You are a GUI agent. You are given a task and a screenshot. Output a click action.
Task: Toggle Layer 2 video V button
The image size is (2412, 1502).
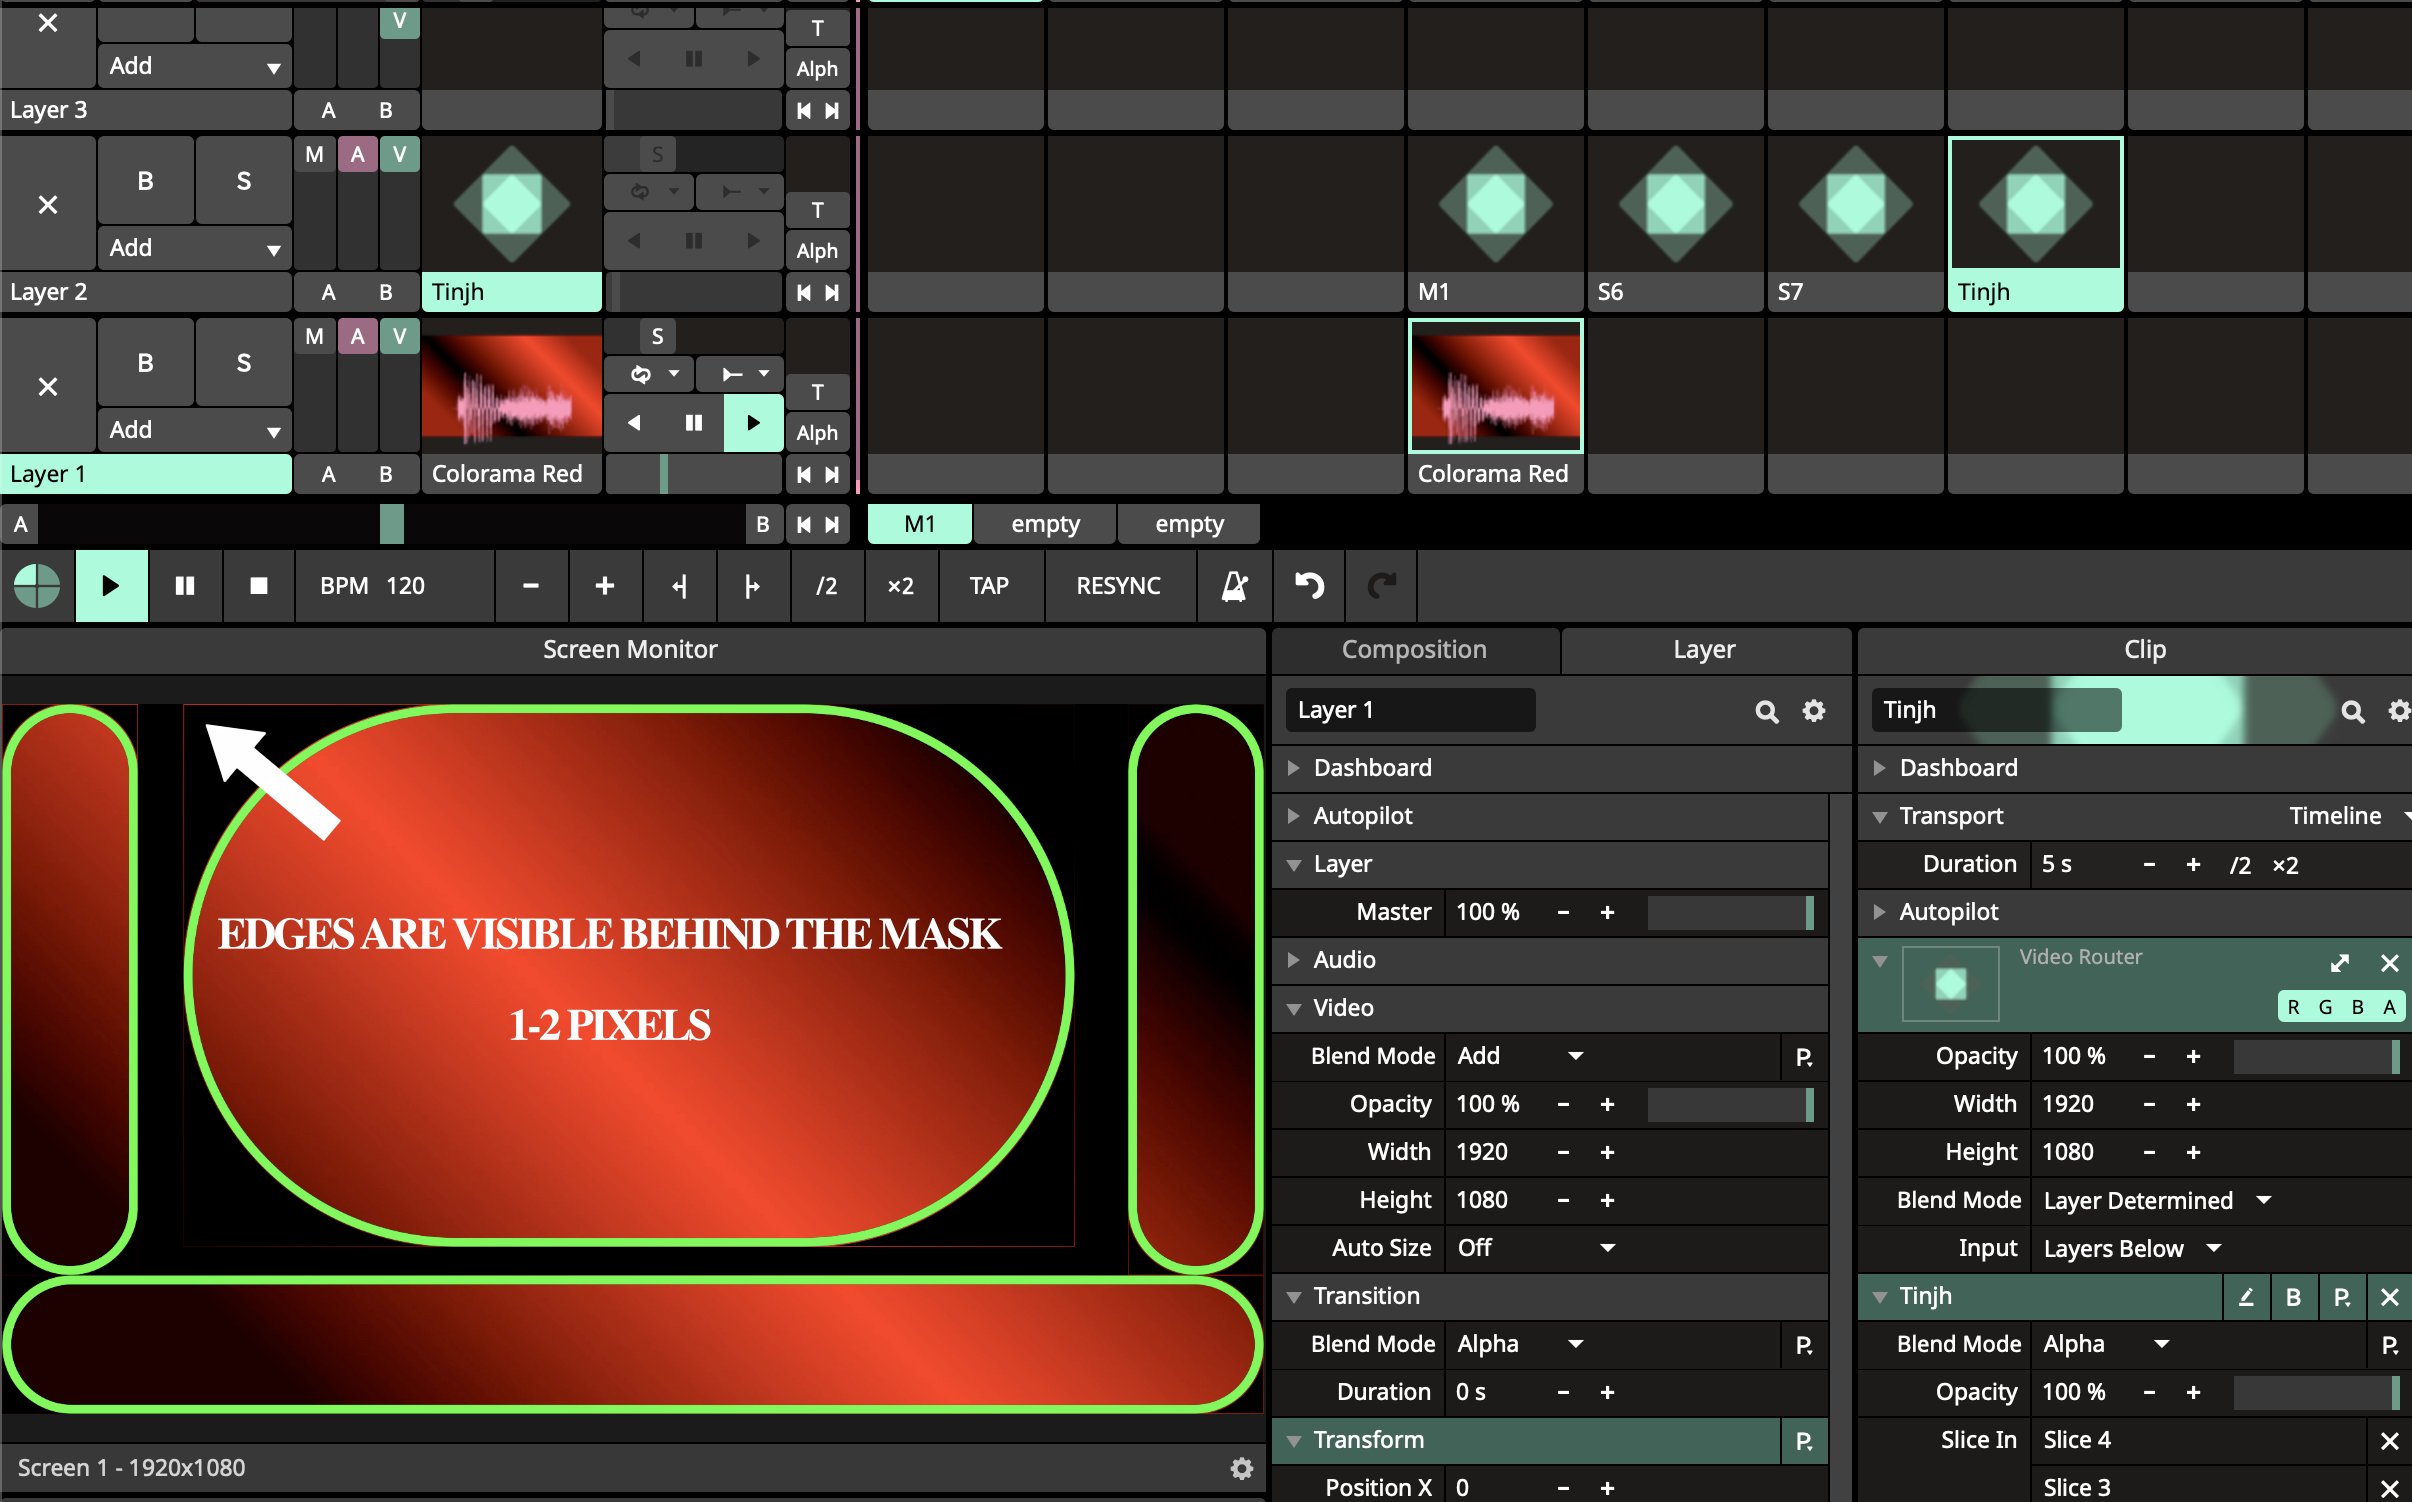point(399,155)
